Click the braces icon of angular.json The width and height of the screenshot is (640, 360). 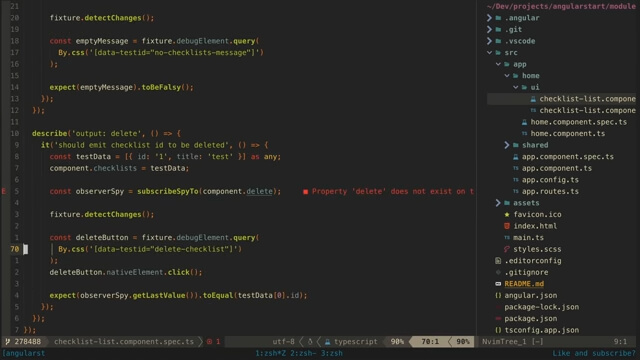[x=498, y=295]
